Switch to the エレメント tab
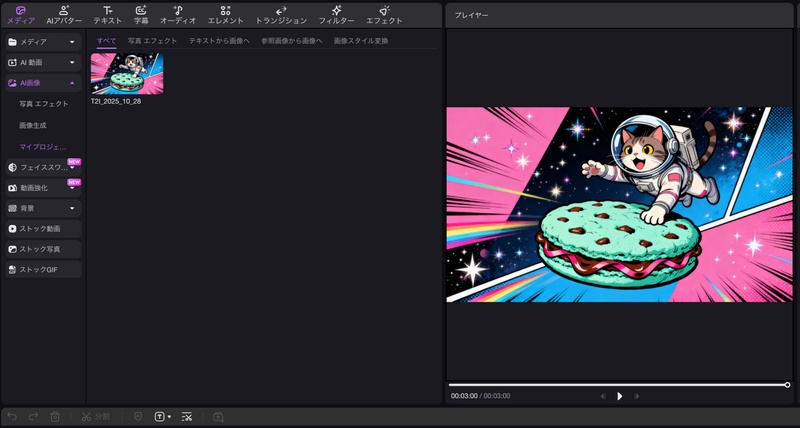Screen dimensions: 800x428 coord(226,15)
